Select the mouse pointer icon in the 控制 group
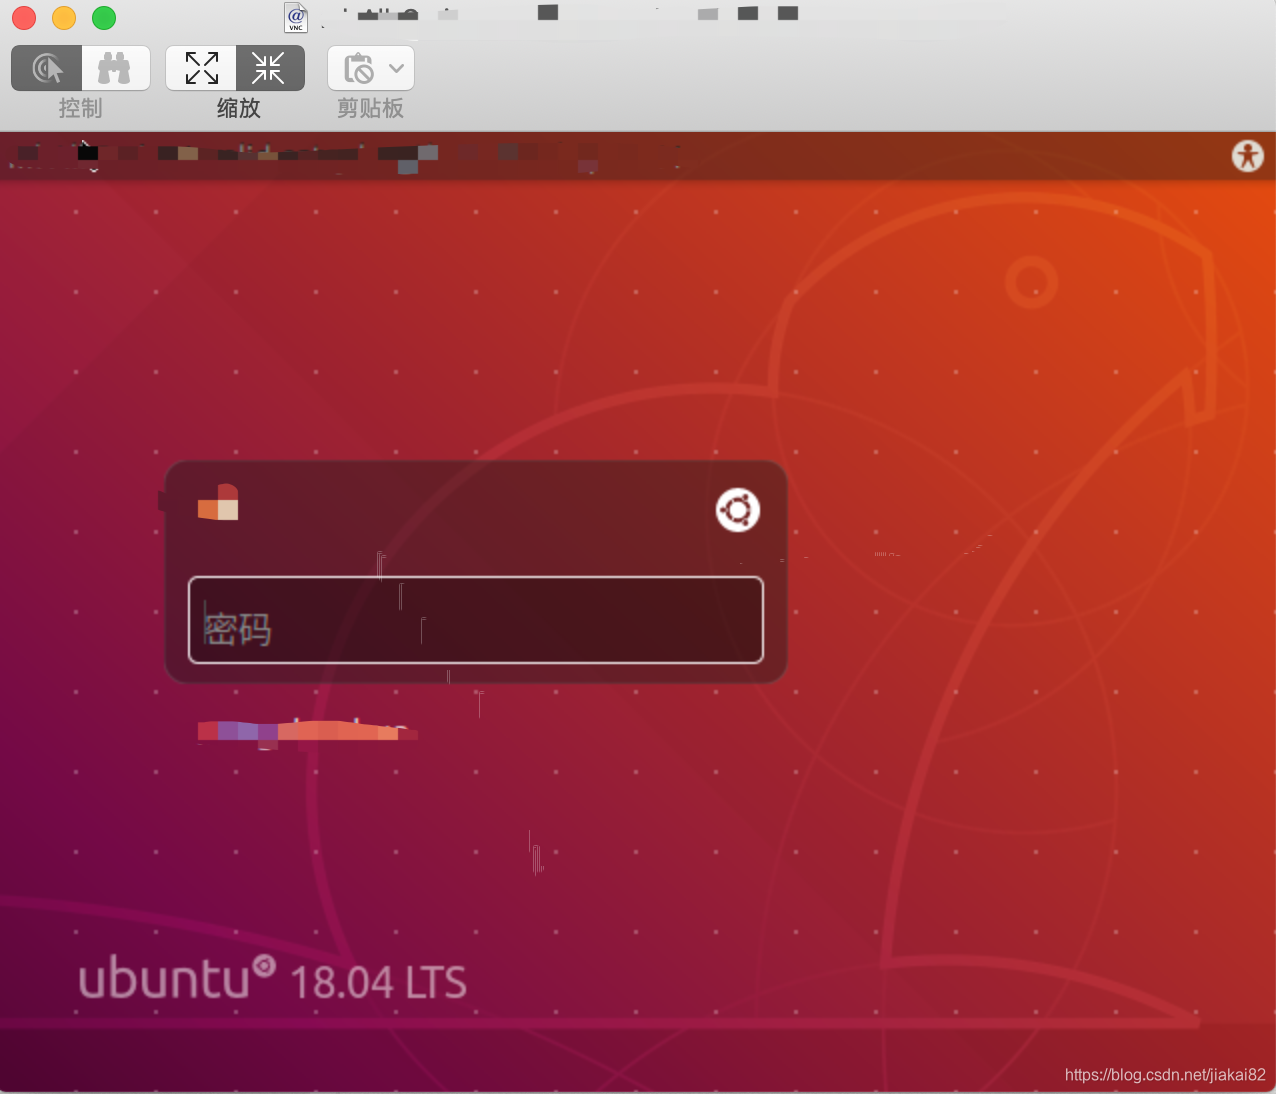 [46, 67]
